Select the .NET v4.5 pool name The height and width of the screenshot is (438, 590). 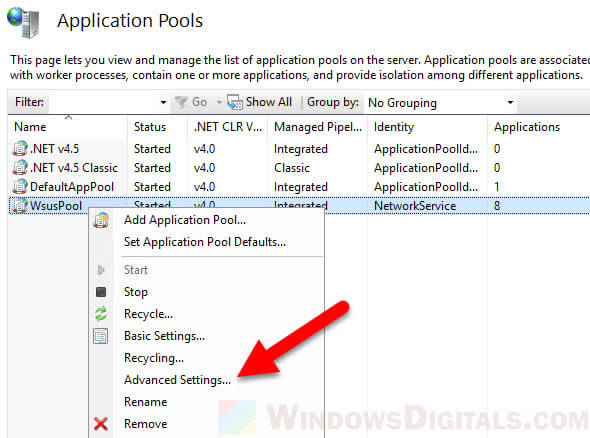(x=55, y=149)
